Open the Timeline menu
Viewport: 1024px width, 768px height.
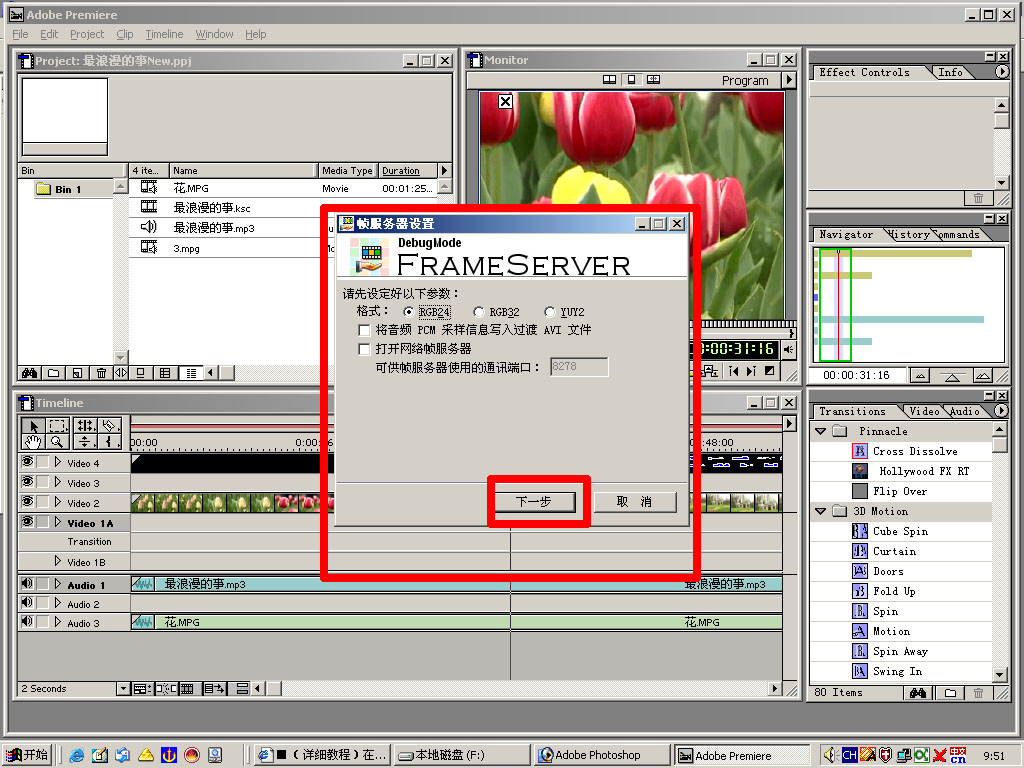pyautogui.click(x=164, y=34)
